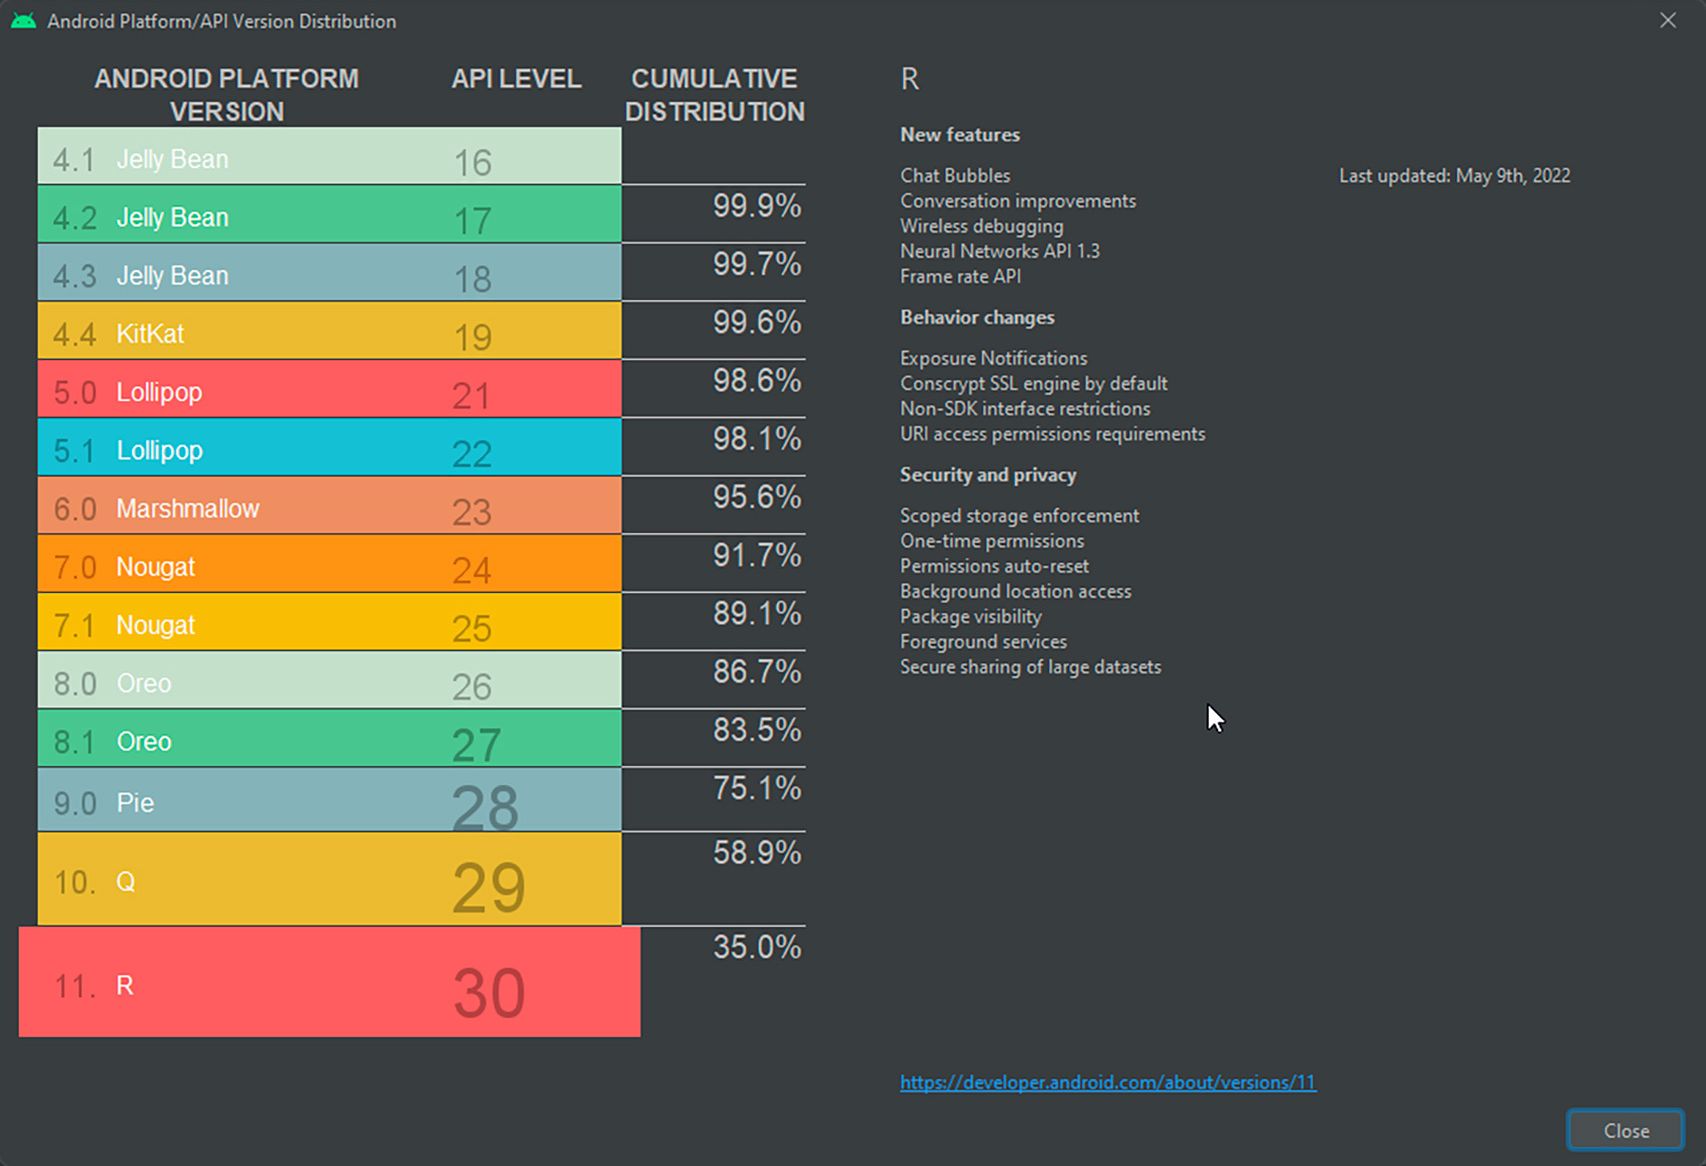Image resolution: width=1706 pixels, height=1166 pixels.
Task: Pick the 5.0 Lollipop API 21 bar
Action: 329,389
